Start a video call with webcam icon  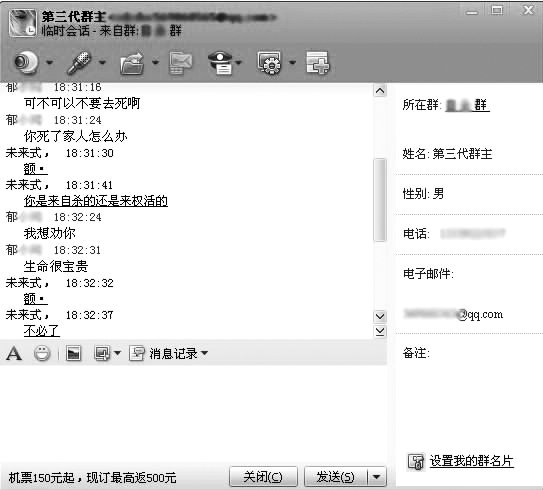coord(26,62)
